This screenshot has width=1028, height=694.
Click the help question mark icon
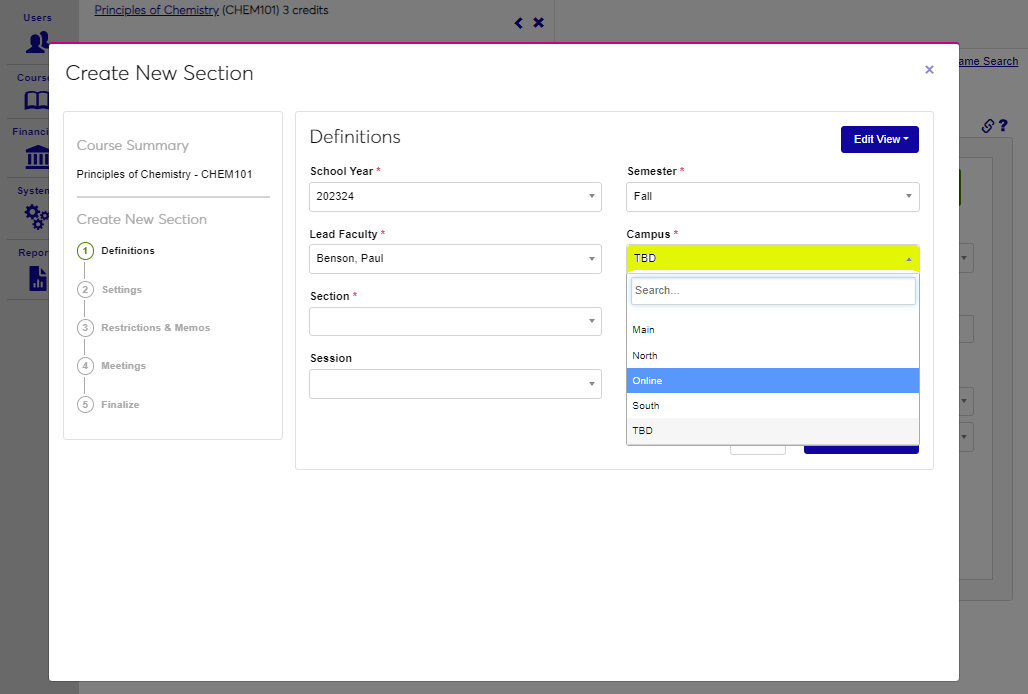point(1003,126)
